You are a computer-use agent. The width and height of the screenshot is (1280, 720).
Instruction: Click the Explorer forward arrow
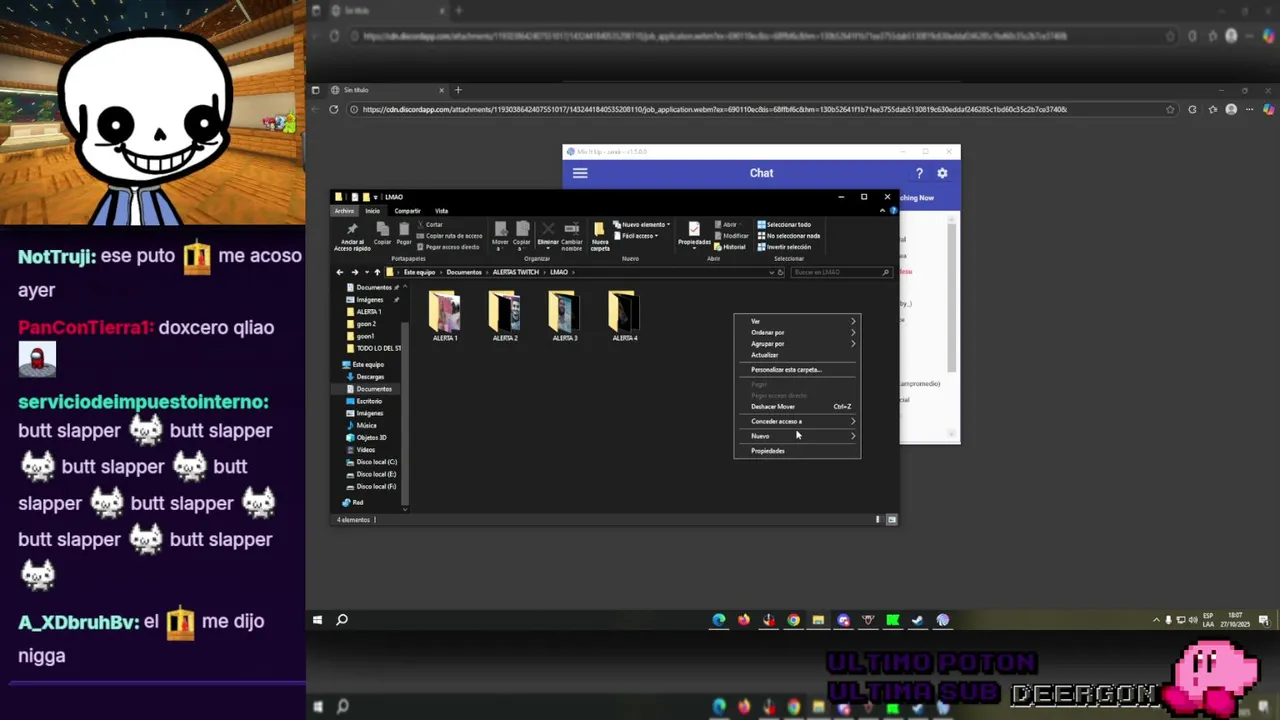pyautogui.click(x=354, y=272)
